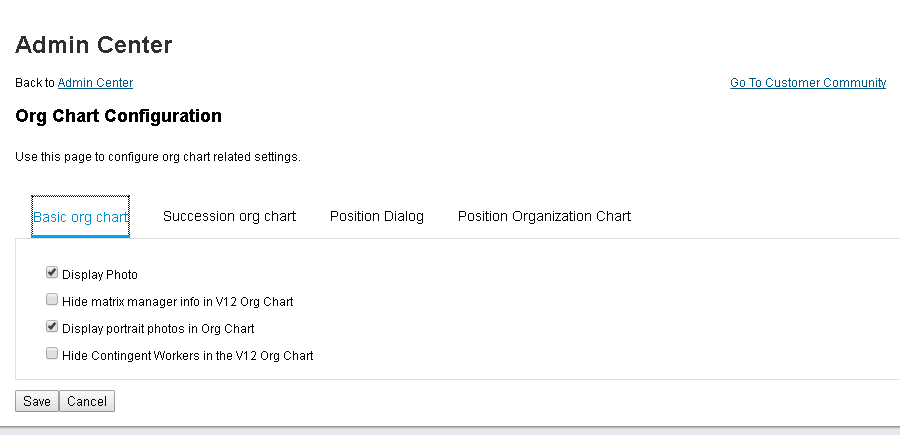This screenshot has height=435, width=900.
Task: Open the Position Dialog tab
Action: click(x=377, y=216)
